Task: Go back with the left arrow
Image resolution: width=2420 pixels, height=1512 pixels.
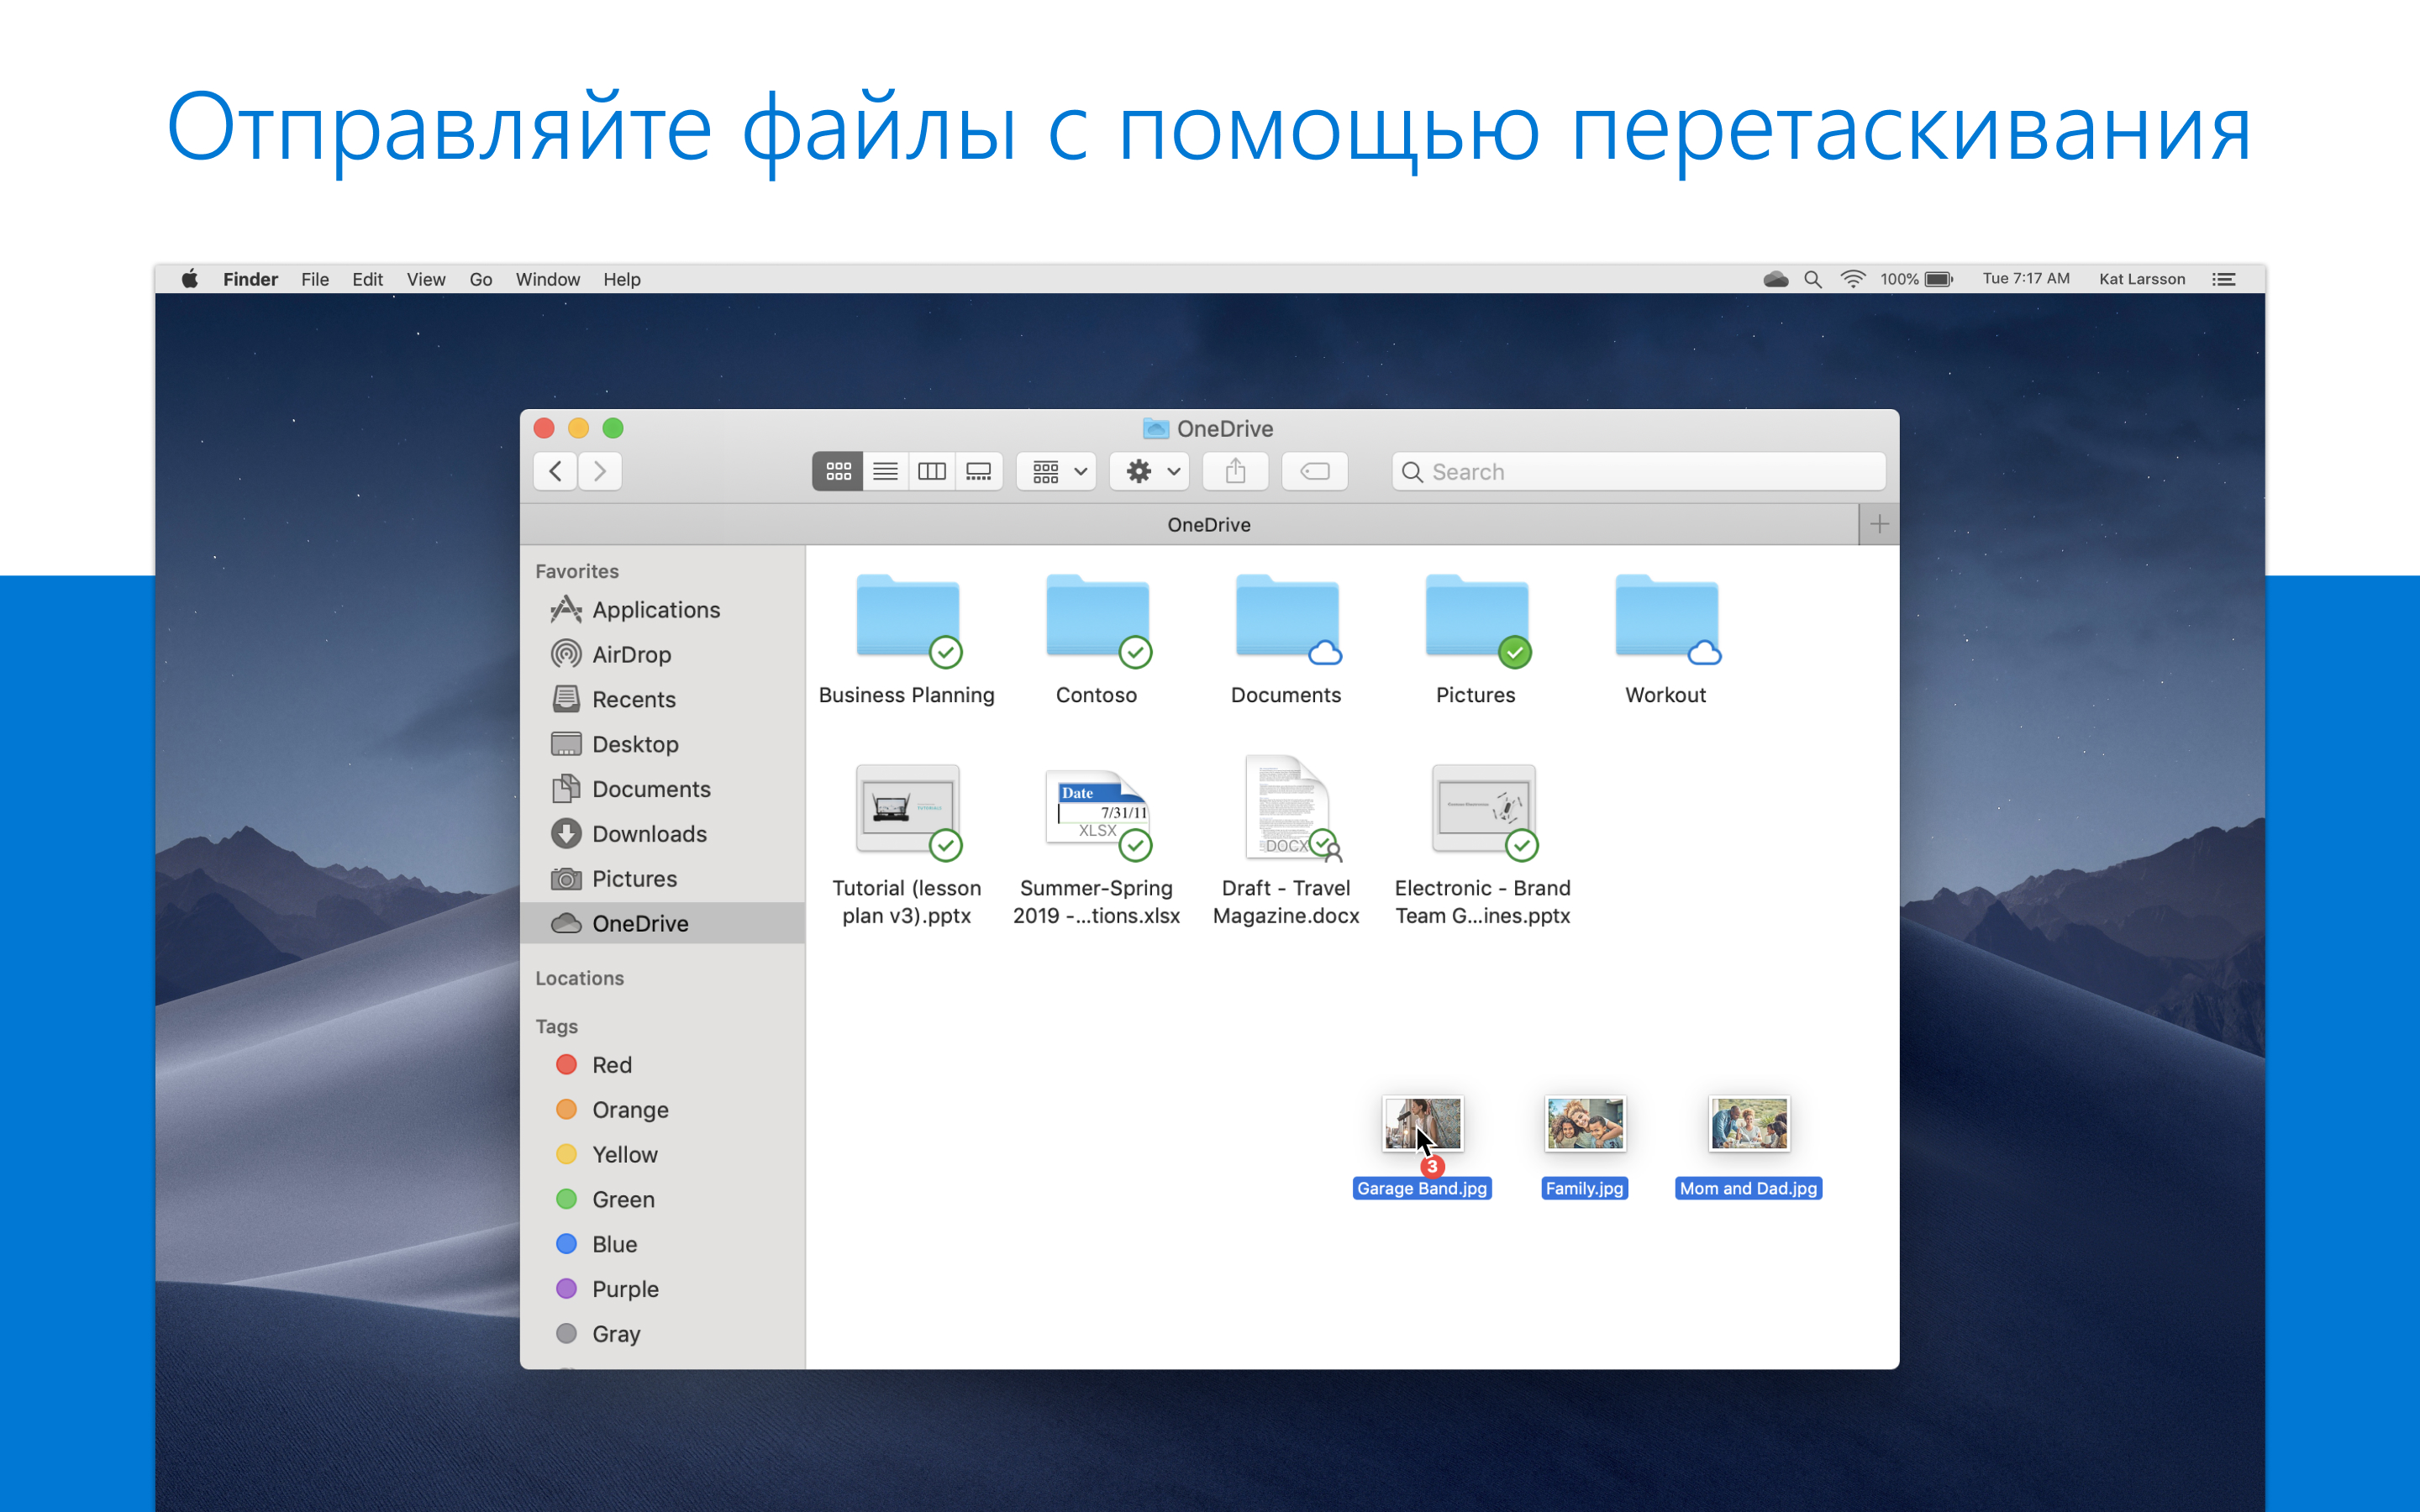Action: [556, 471]
